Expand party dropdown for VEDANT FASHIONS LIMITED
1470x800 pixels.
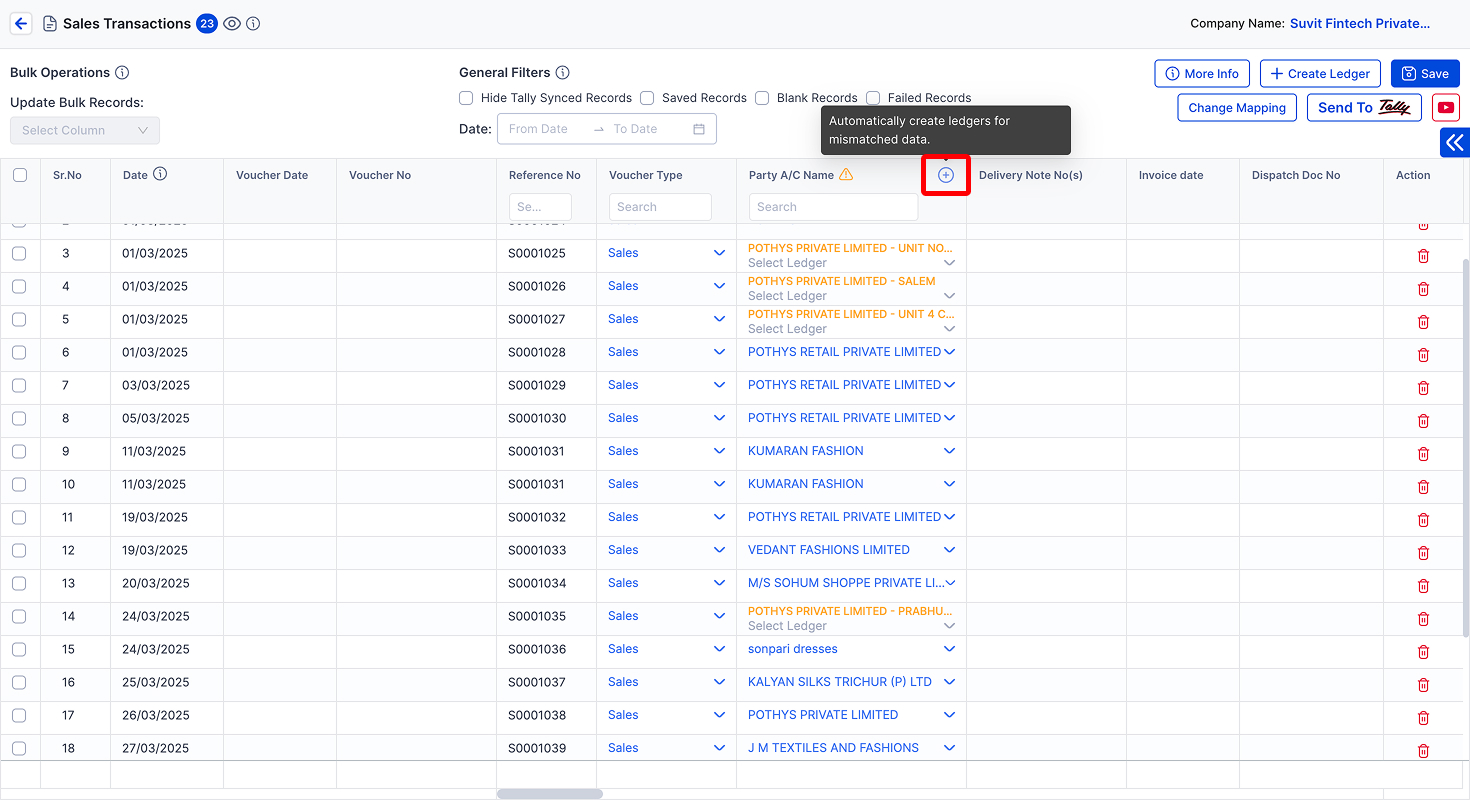[949, 550]
